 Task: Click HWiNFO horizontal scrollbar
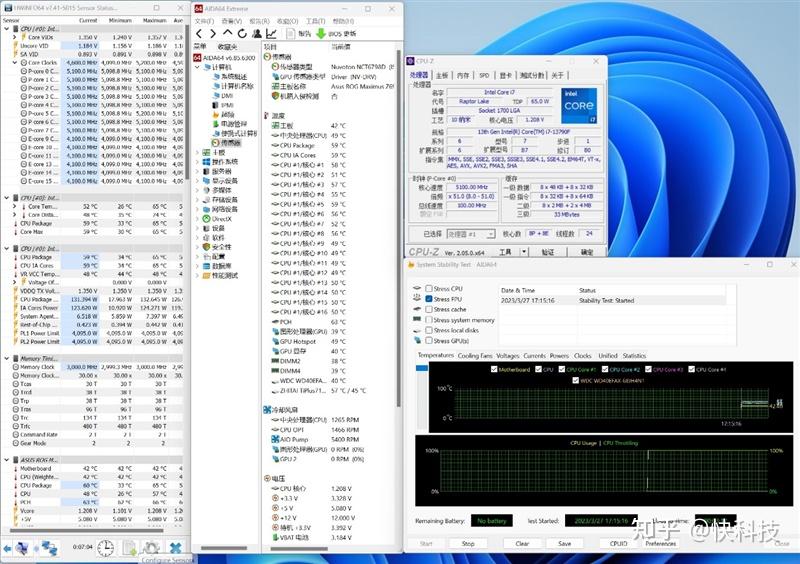click(87, 531)
